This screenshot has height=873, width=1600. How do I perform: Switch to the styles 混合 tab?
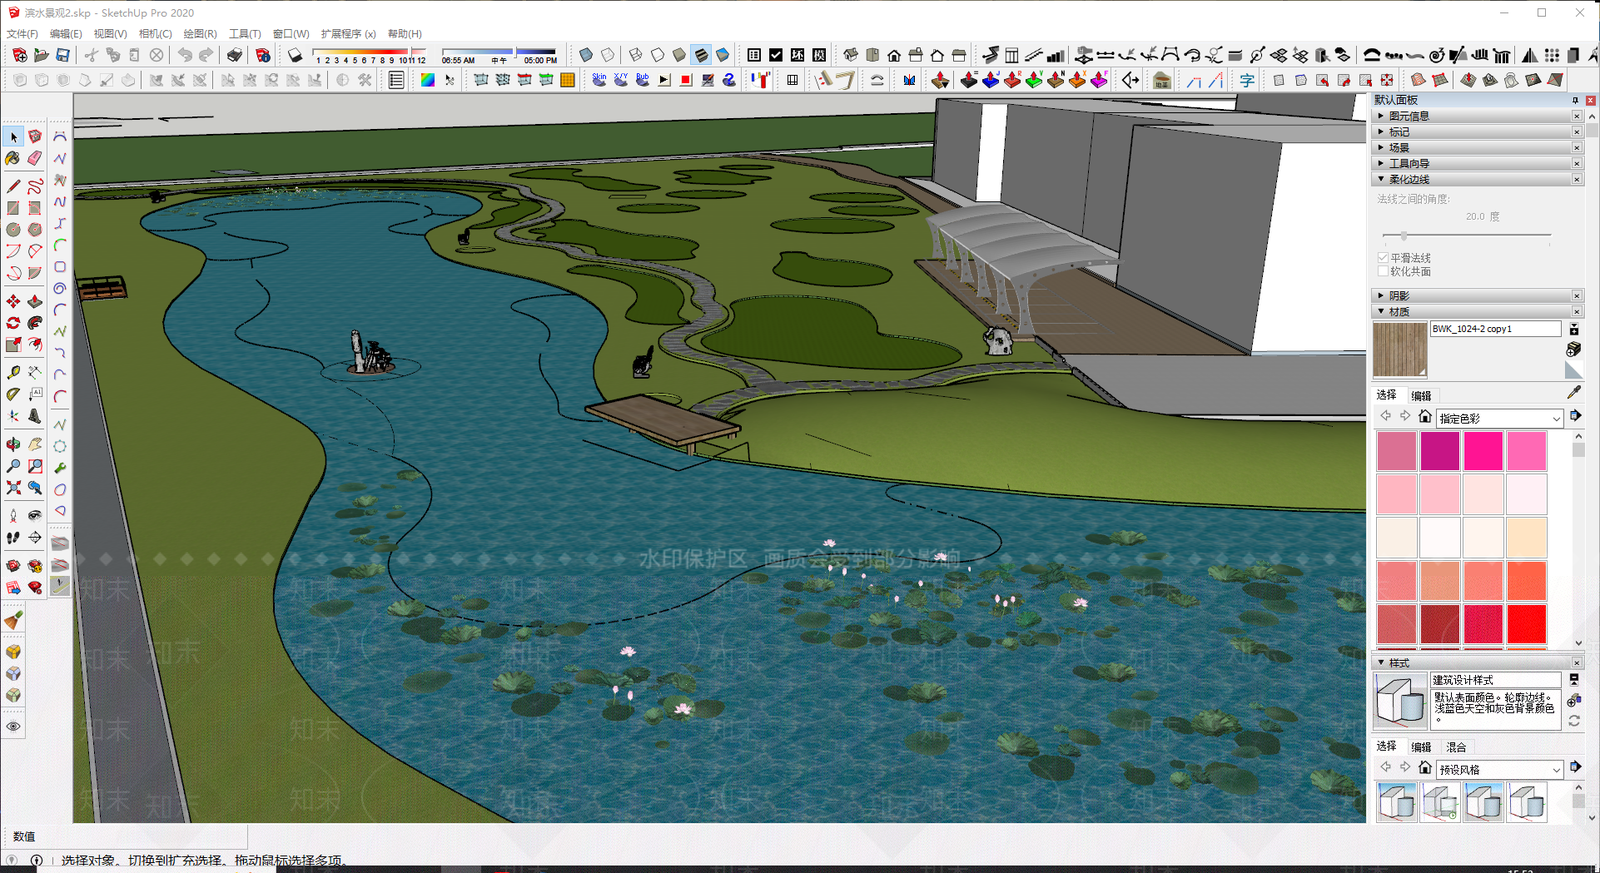pos(1456,747)
